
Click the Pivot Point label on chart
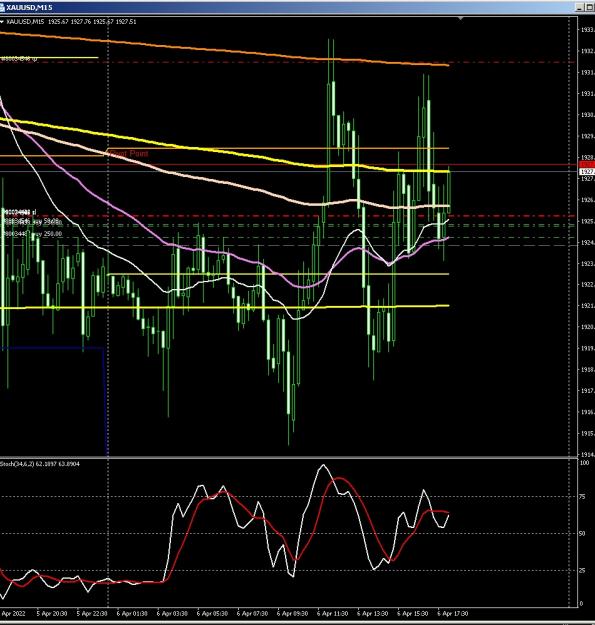(x=129, y=153)
